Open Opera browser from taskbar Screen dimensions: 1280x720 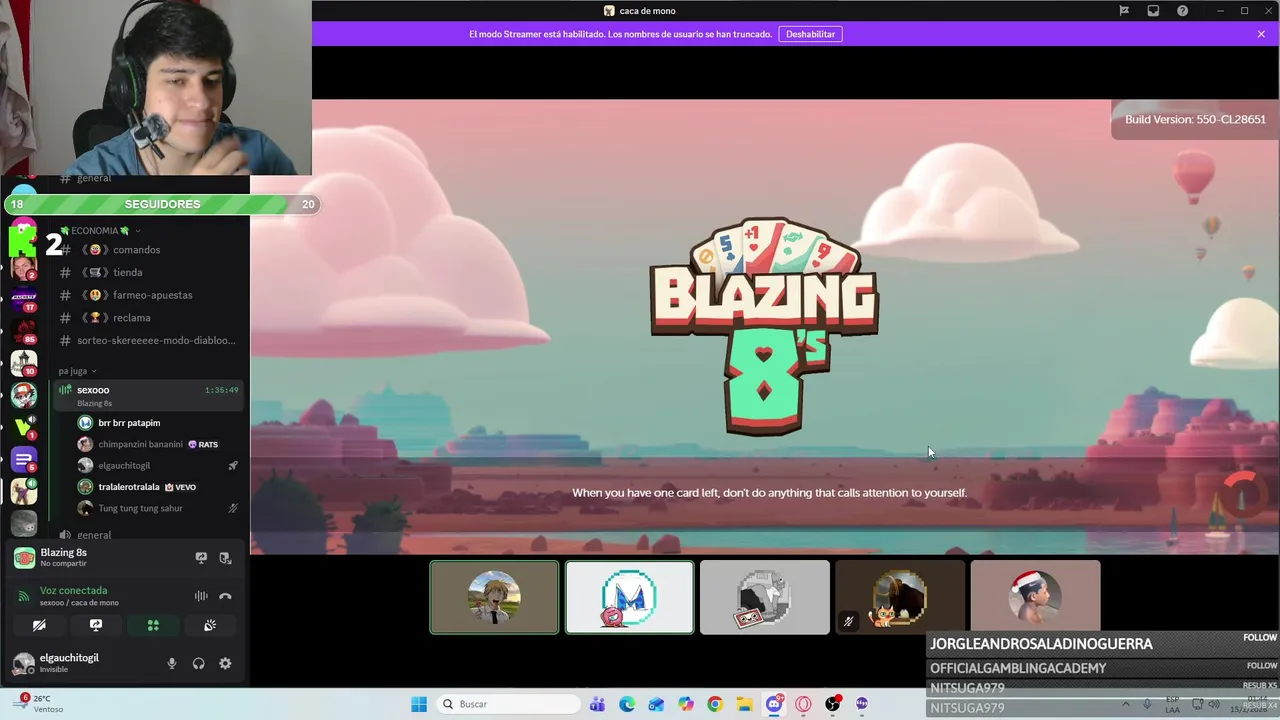tap(803, 704)
